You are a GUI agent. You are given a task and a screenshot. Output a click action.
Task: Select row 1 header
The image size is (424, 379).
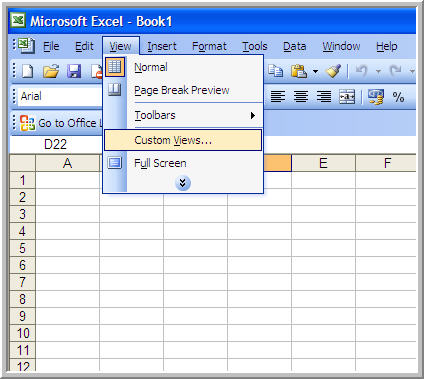(22, 180)
